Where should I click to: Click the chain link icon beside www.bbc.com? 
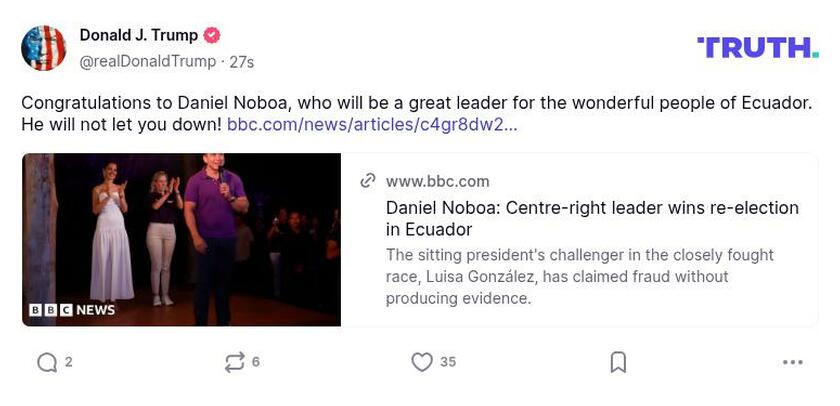(368, 181)
